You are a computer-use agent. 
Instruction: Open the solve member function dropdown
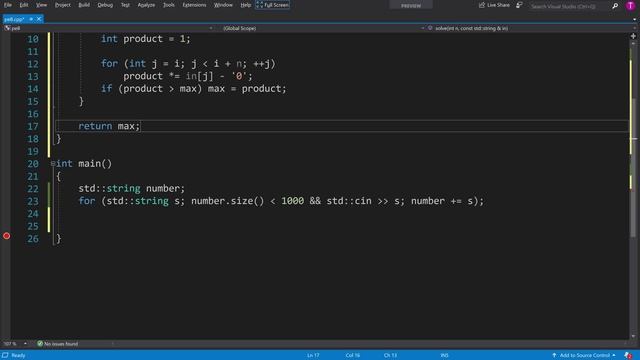click(x=531, y=28)
